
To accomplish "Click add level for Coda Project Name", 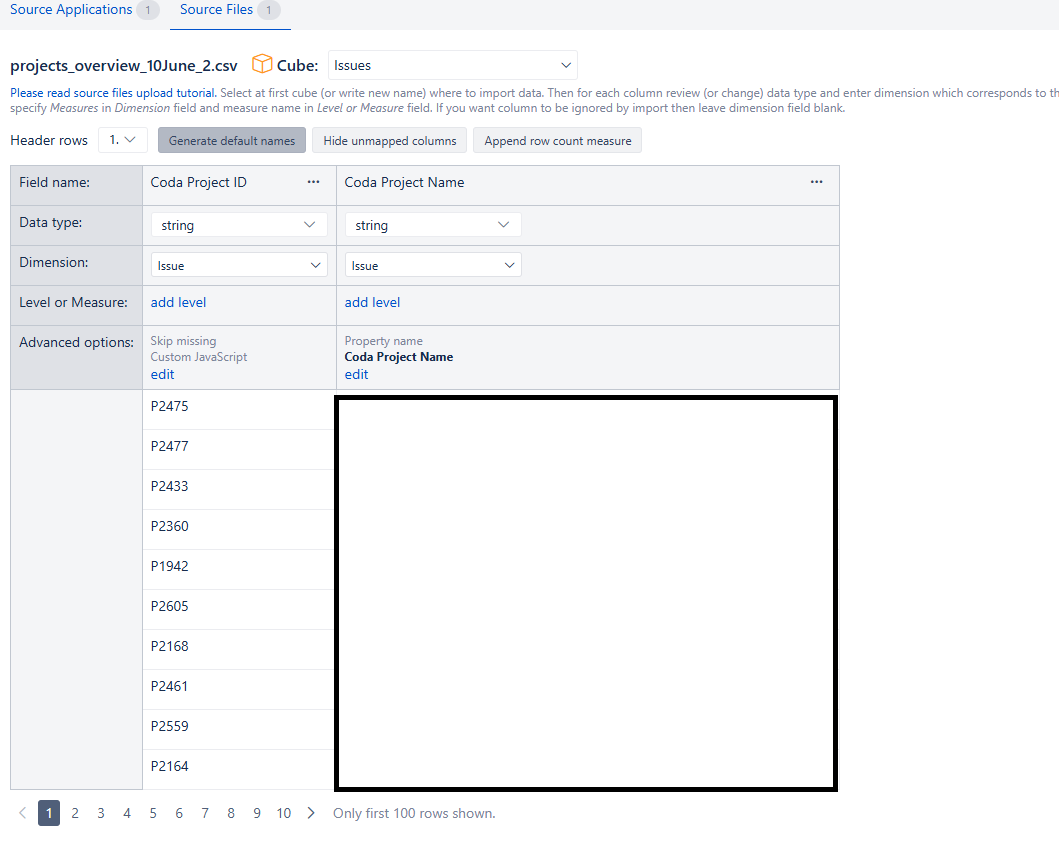I will 372,303.
